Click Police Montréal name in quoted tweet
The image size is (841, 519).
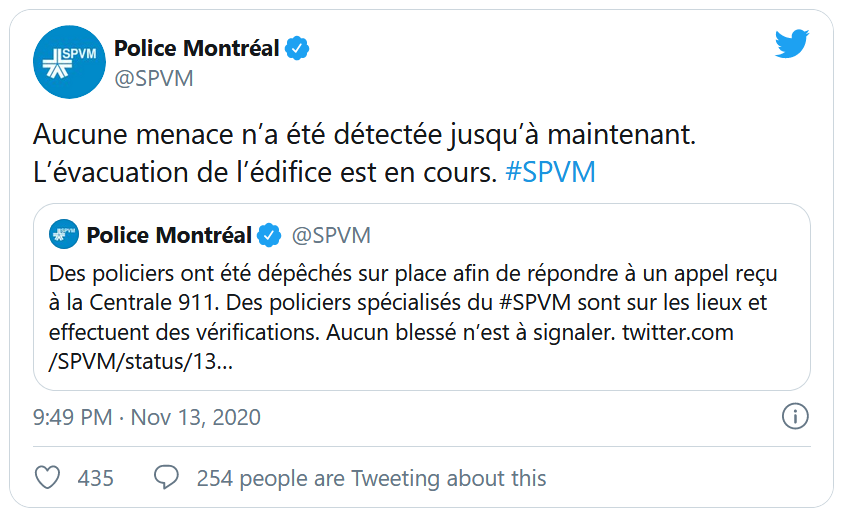169,236
